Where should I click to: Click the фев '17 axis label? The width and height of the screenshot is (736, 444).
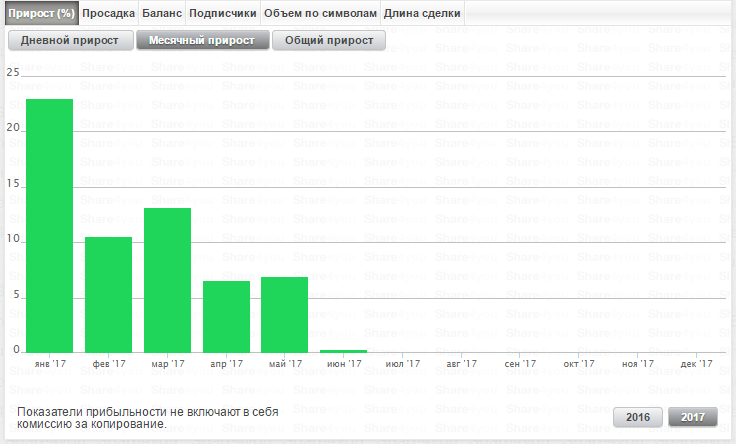coord(109,364)
